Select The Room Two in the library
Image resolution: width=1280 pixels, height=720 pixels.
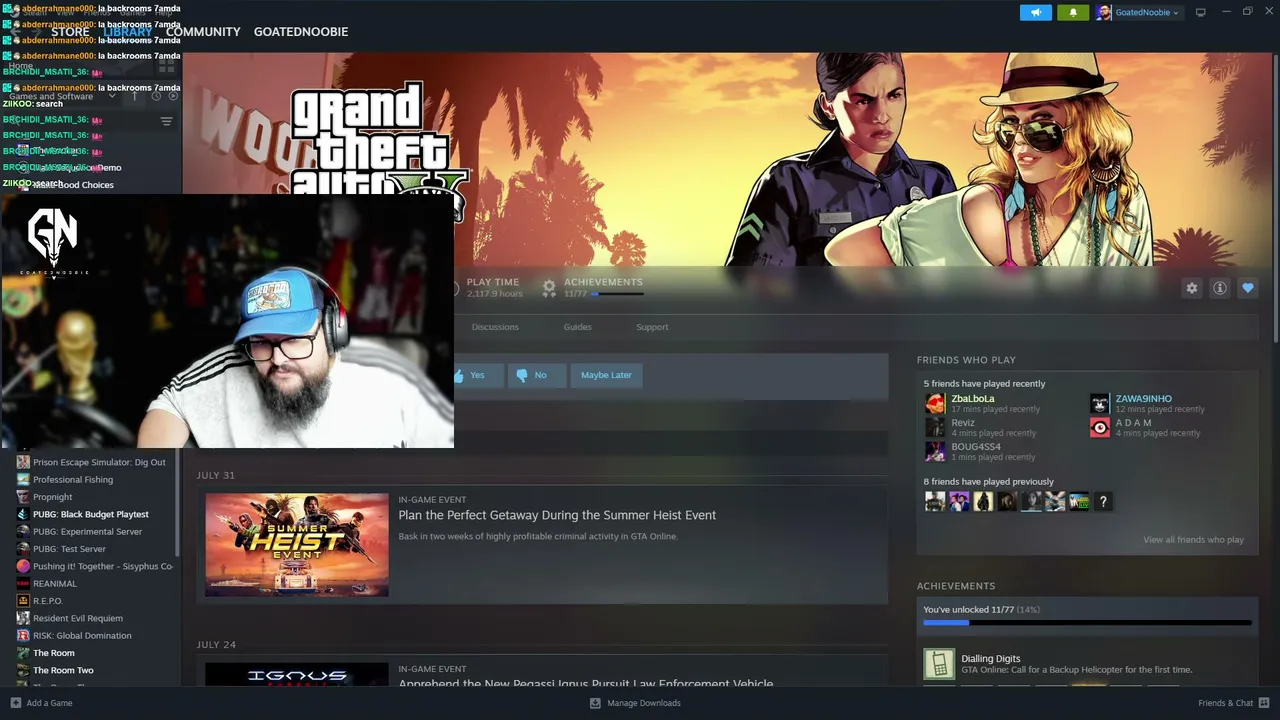[x=63, y=671]
